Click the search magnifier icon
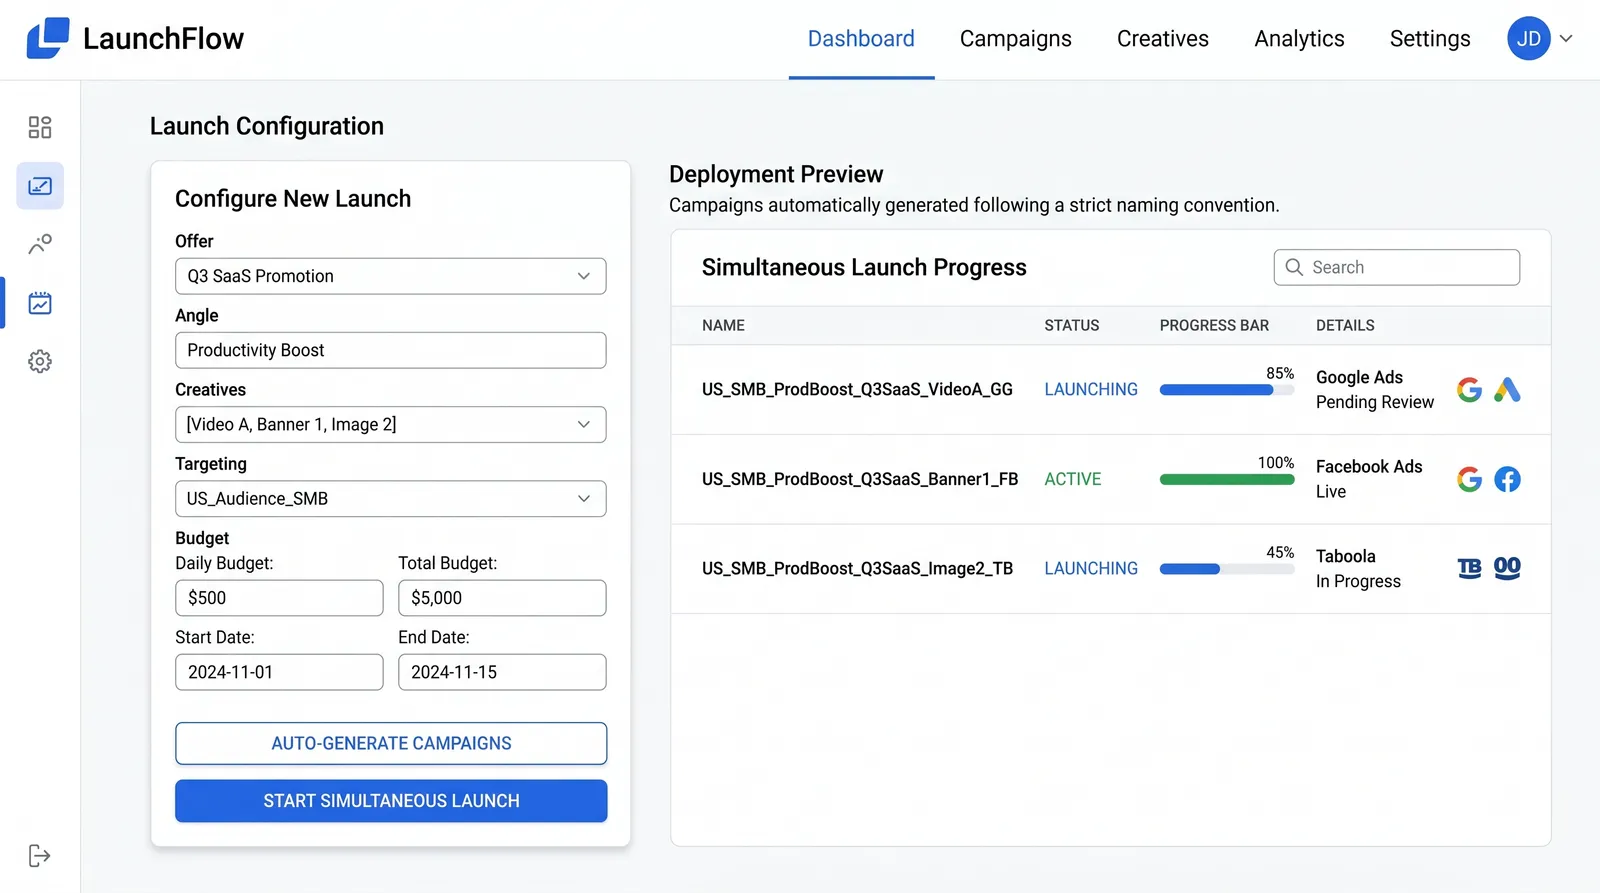This screenshot has height=893, width=1600. [1294, 267]
